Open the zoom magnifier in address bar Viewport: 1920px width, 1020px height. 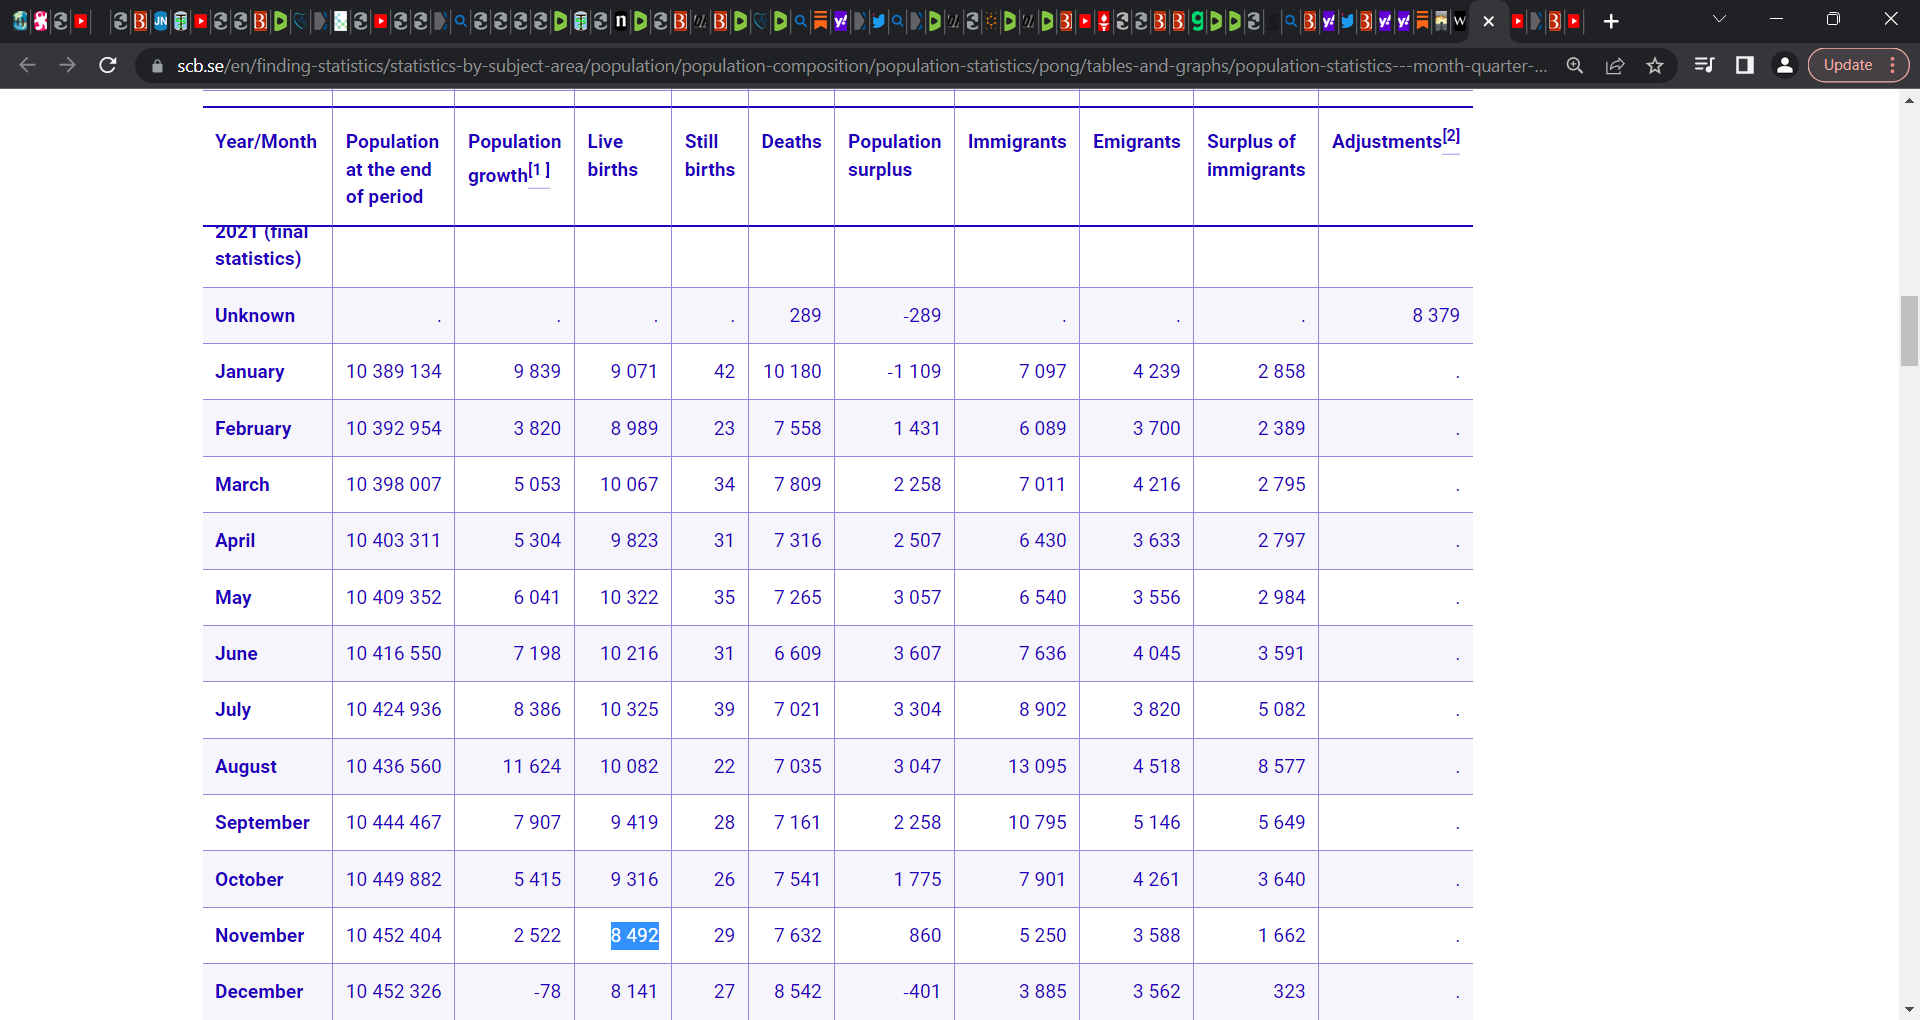pos(1575,65)
